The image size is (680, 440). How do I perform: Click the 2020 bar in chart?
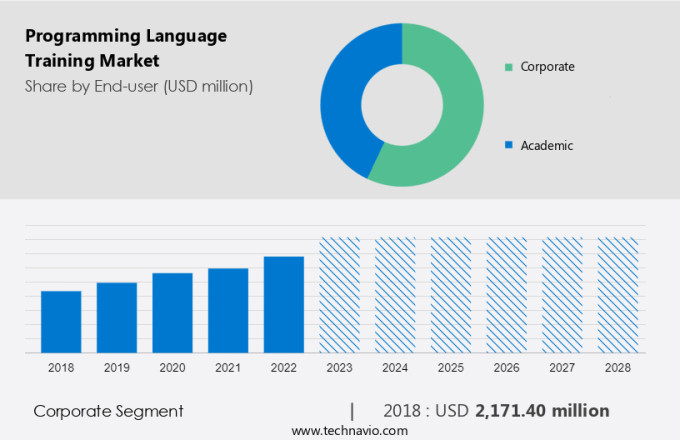click(x=172, y=312)
